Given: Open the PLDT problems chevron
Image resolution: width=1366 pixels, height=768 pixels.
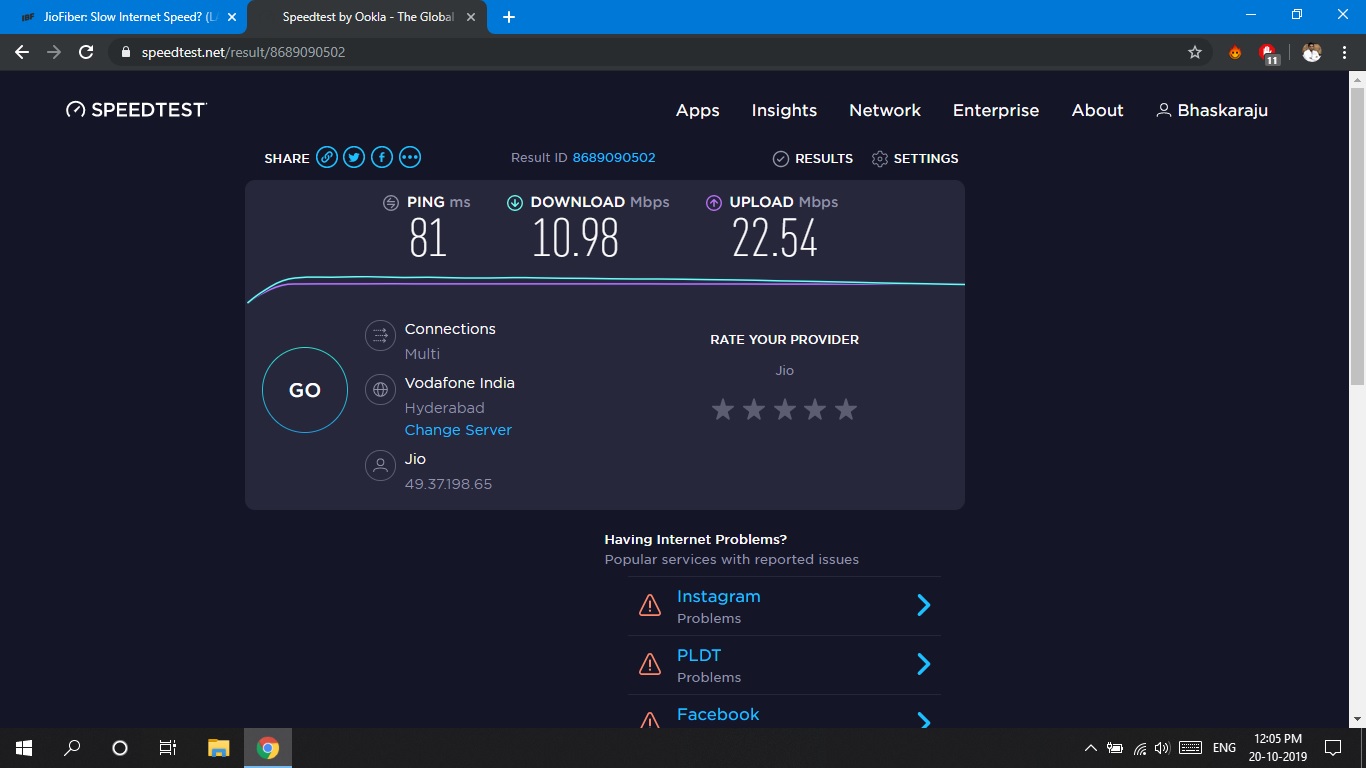Looking at the screenshot, I should tap(924, 664).
